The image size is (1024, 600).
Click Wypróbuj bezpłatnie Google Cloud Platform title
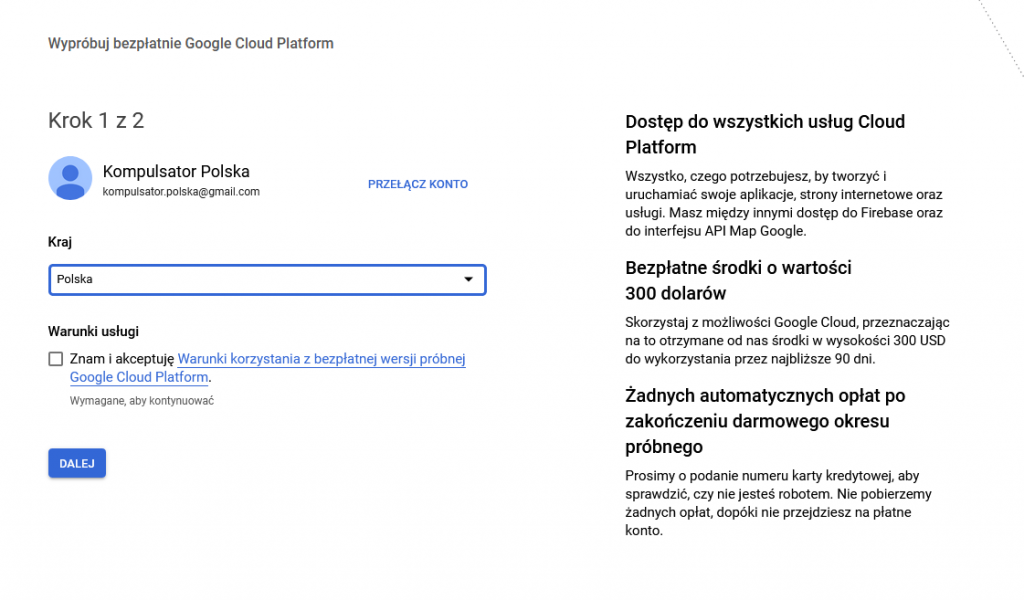click(x=191, y=44)
